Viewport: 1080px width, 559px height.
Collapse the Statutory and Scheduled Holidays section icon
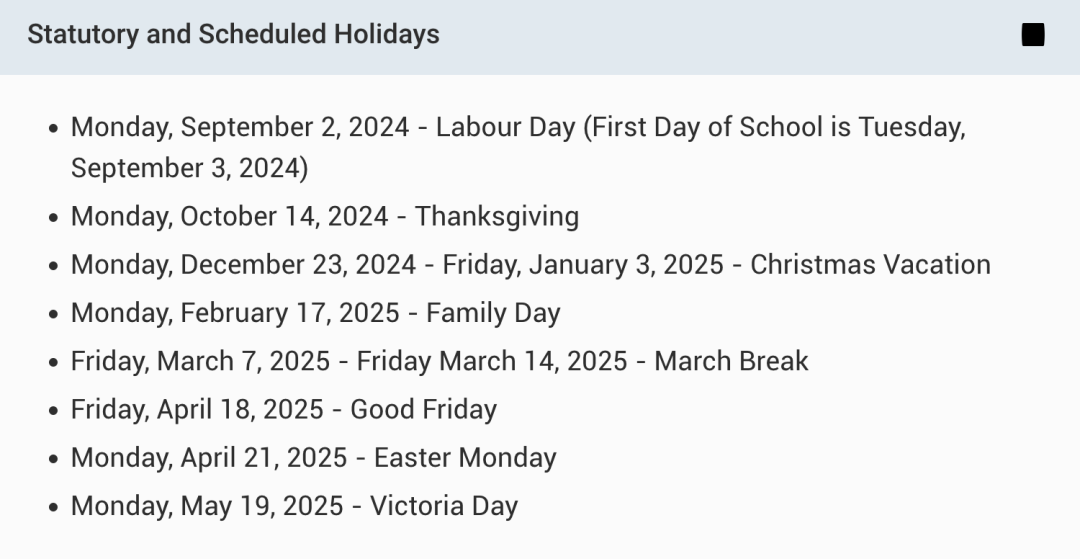[x=1032, y=34]
